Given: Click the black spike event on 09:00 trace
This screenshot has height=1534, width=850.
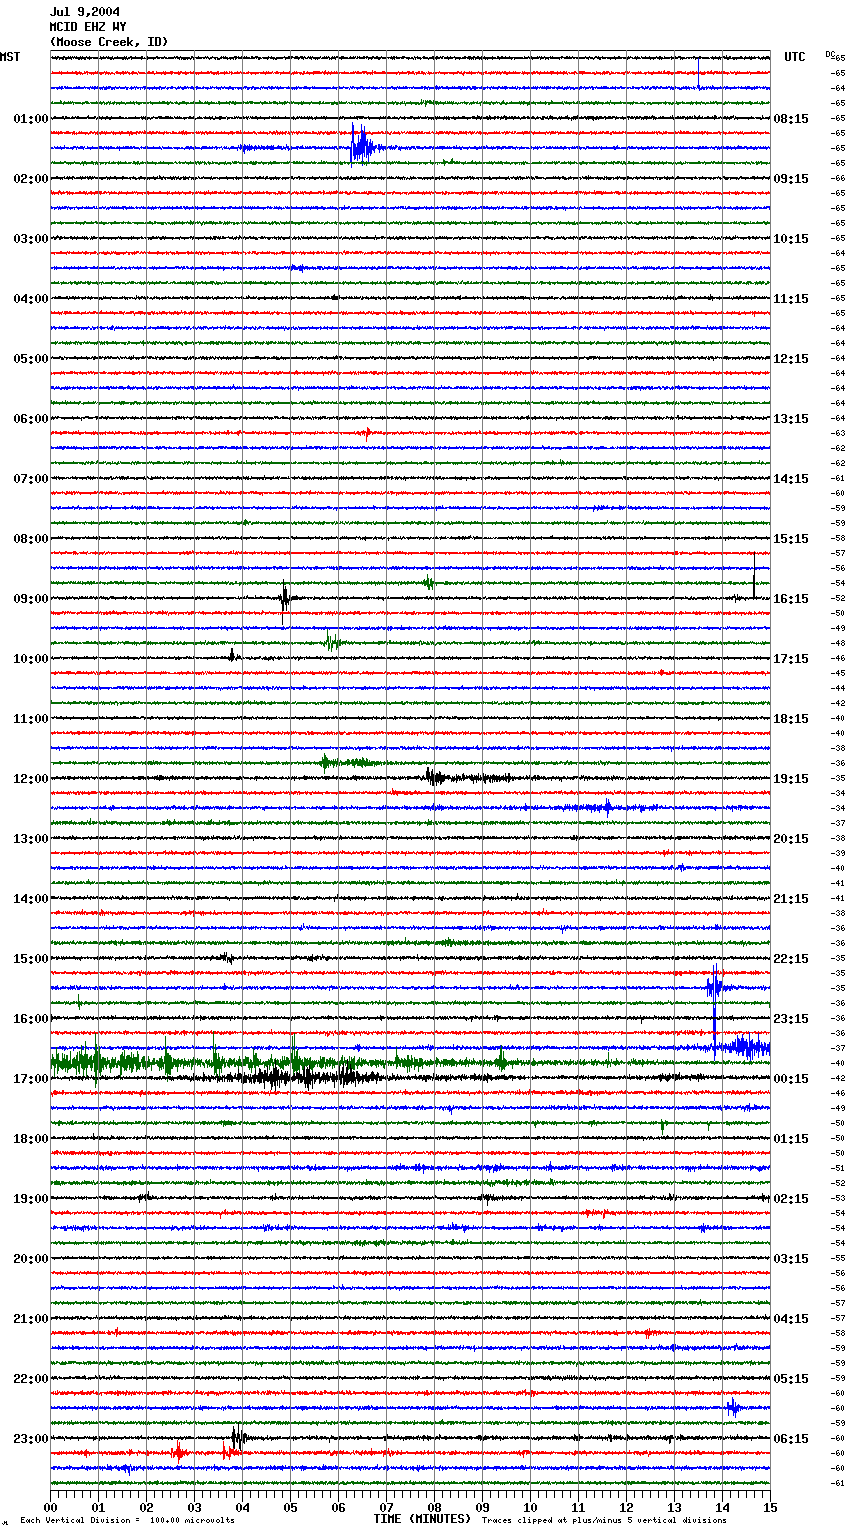Looking at the screenshot, I should click(x=285, y=598).
